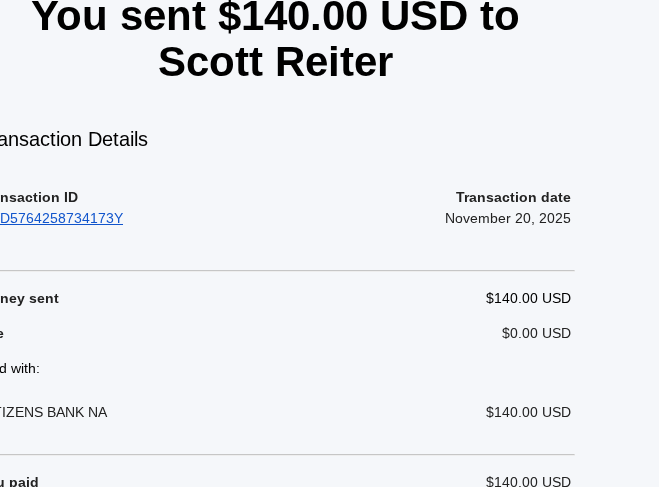Click the Scott Reiter recipient name in heading
Image resolution: width=659 pixels, height=487 pixels.
pos(275,62)
